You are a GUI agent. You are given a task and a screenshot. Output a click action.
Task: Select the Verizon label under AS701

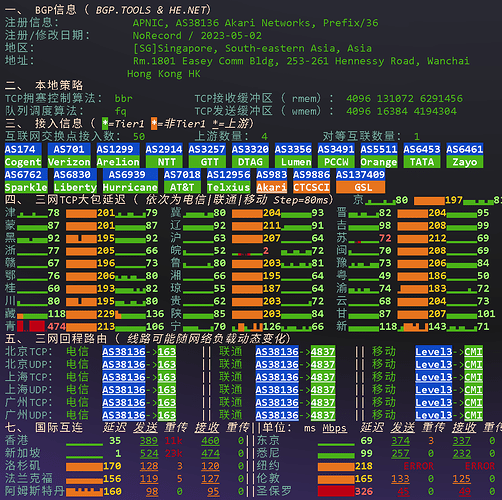tap(69, 162)
